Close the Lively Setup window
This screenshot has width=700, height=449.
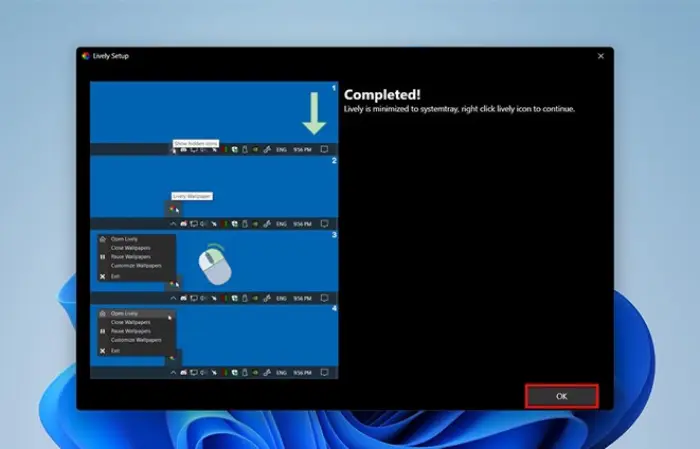[x=600, y=56]
